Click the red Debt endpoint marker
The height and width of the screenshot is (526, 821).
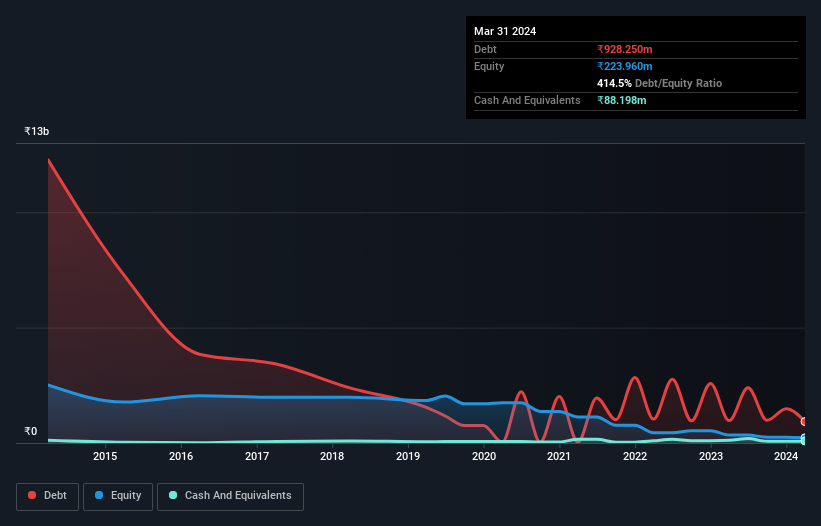point(804,421)
